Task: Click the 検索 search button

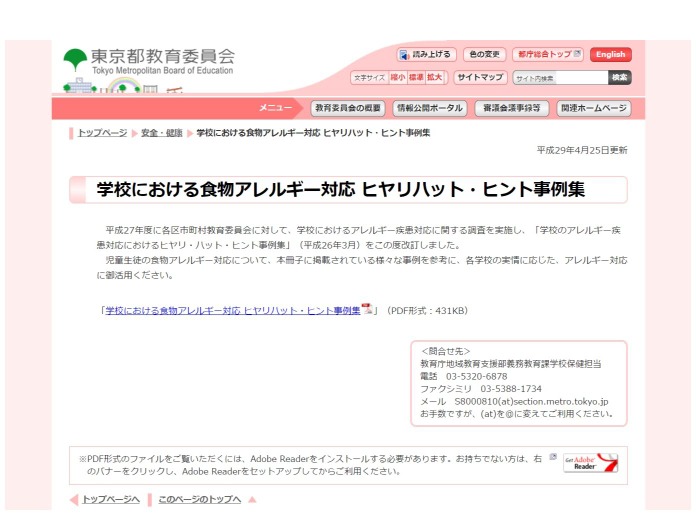Action: (620, 78)
